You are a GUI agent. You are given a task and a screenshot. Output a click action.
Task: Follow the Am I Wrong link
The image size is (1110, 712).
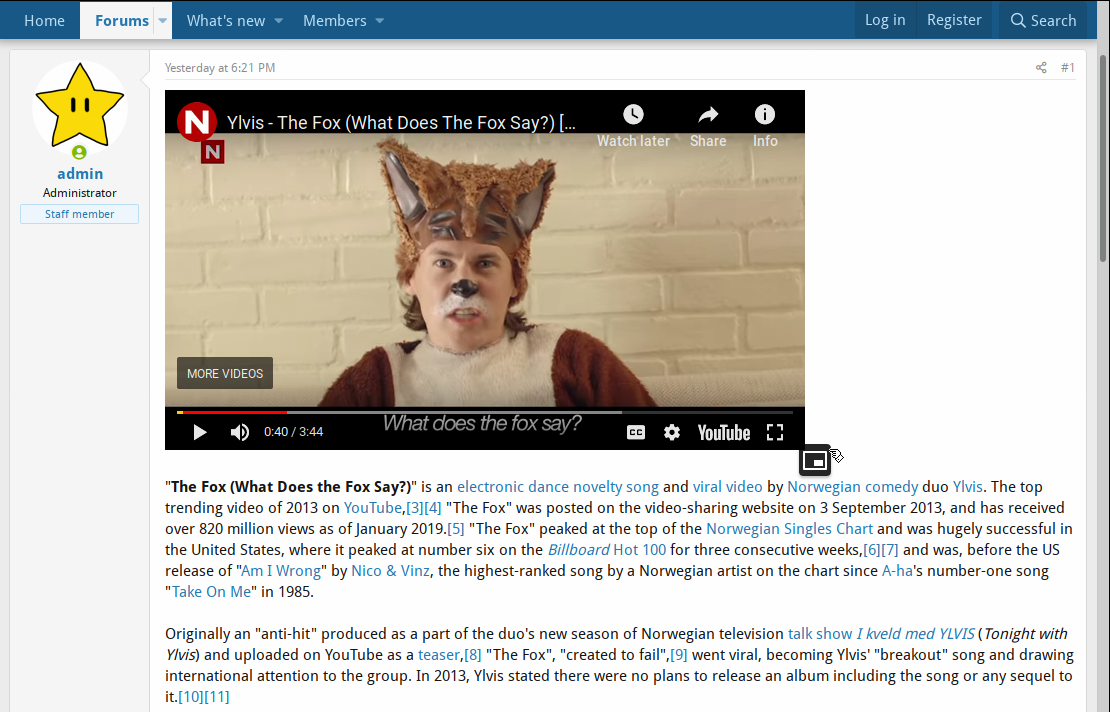(x=281, y=571)
